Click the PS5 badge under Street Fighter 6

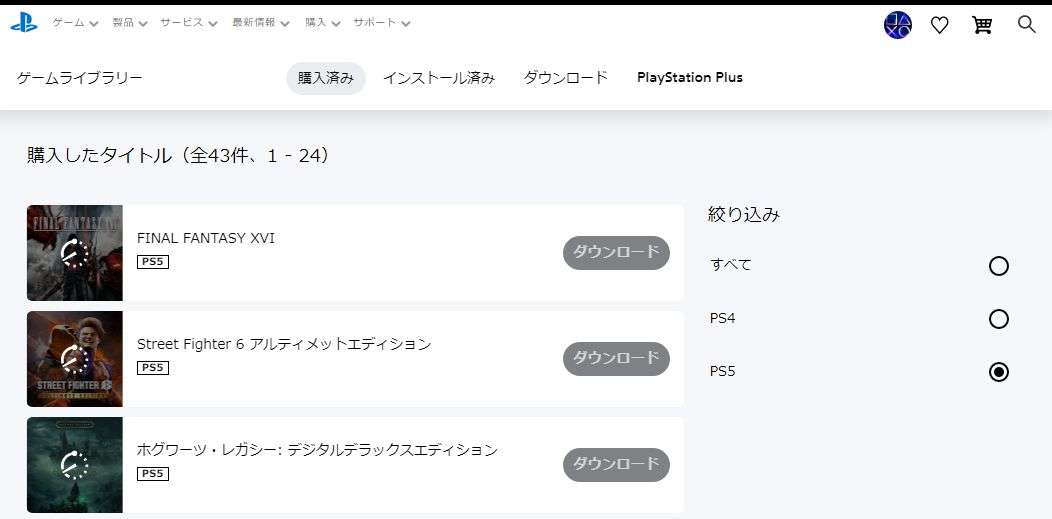(152, 368)
